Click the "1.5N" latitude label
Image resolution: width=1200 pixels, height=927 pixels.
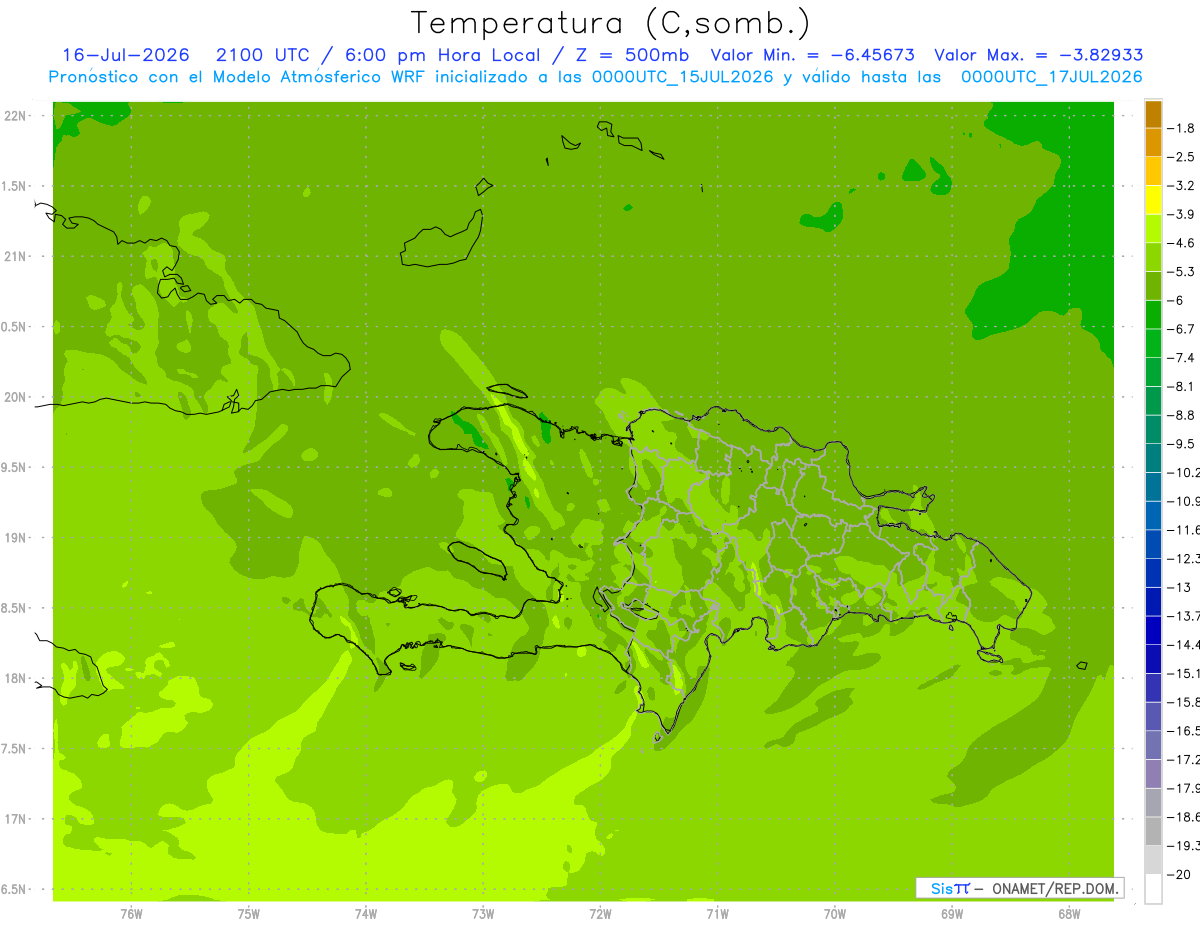(14, 186)
